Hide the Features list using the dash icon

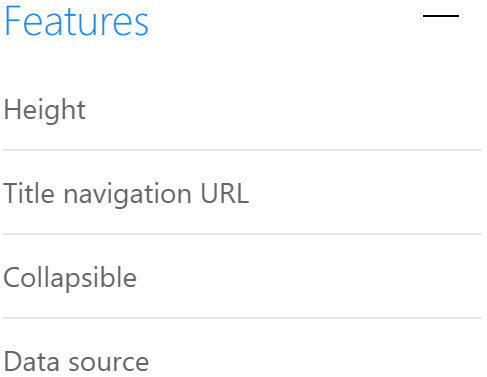click(441, 16)
